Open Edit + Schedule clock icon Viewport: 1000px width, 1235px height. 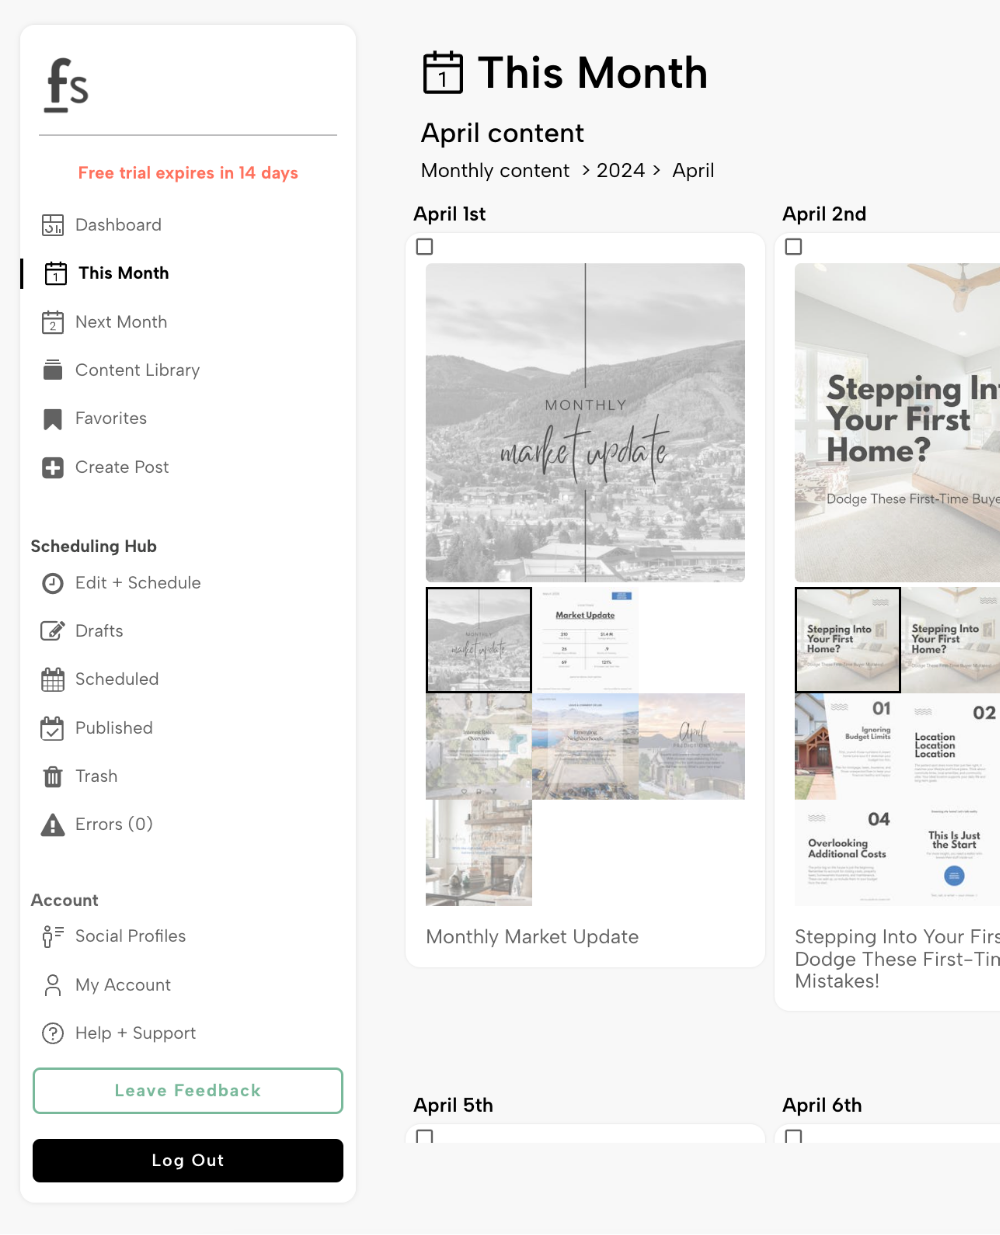click(x=53, y=583)
